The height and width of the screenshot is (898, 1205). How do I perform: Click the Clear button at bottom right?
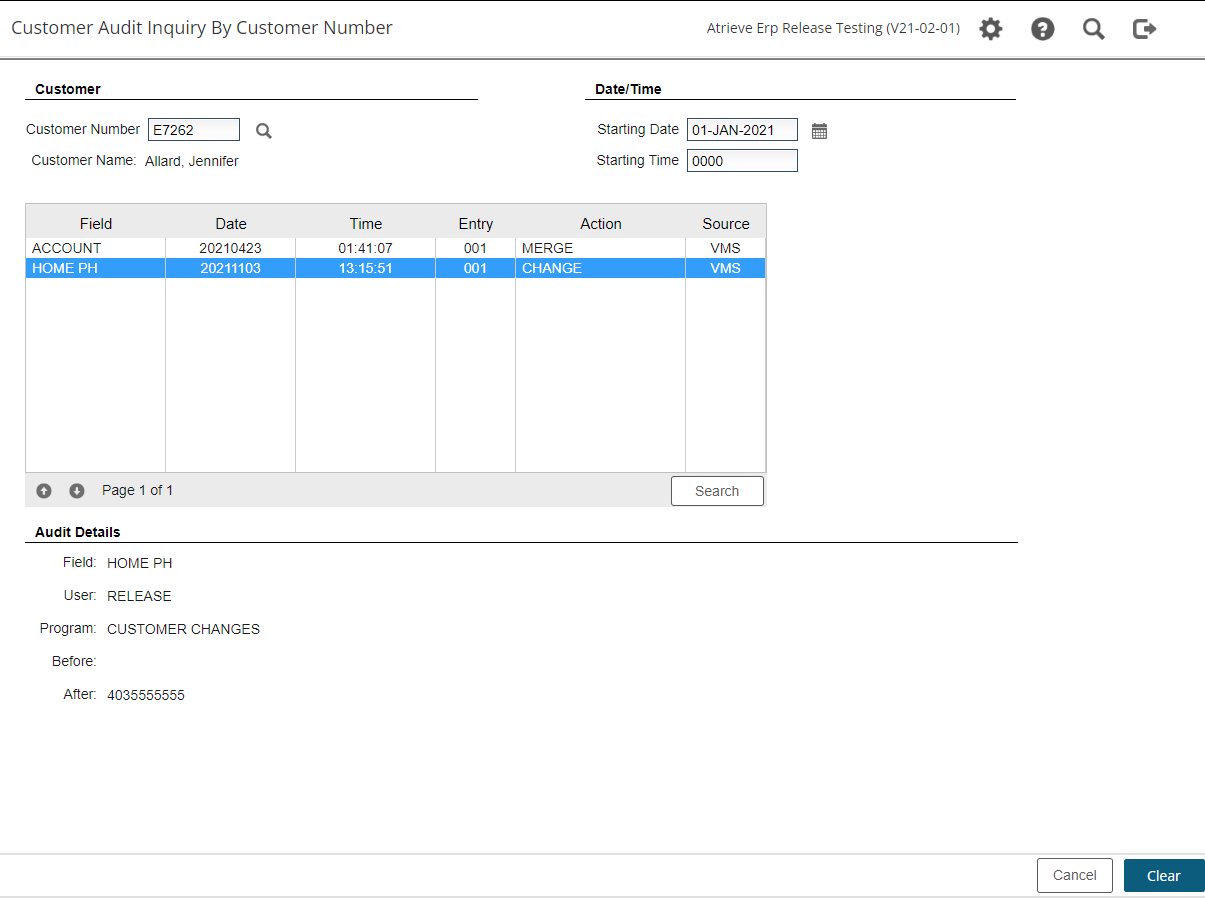(1163, 875)
